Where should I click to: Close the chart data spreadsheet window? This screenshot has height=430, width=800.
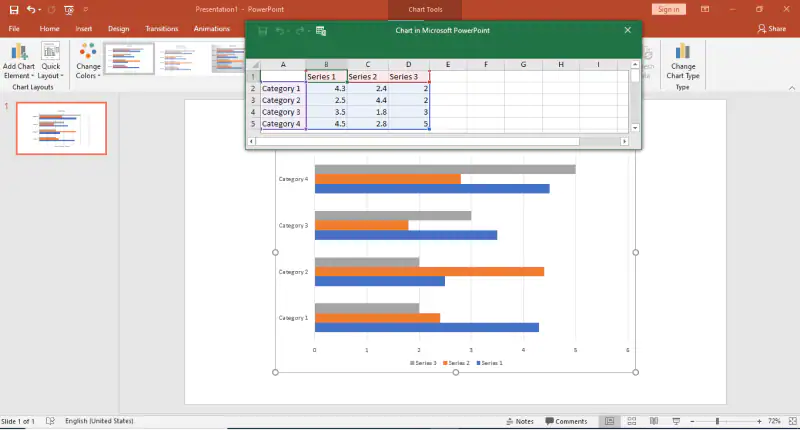point(628,30)
